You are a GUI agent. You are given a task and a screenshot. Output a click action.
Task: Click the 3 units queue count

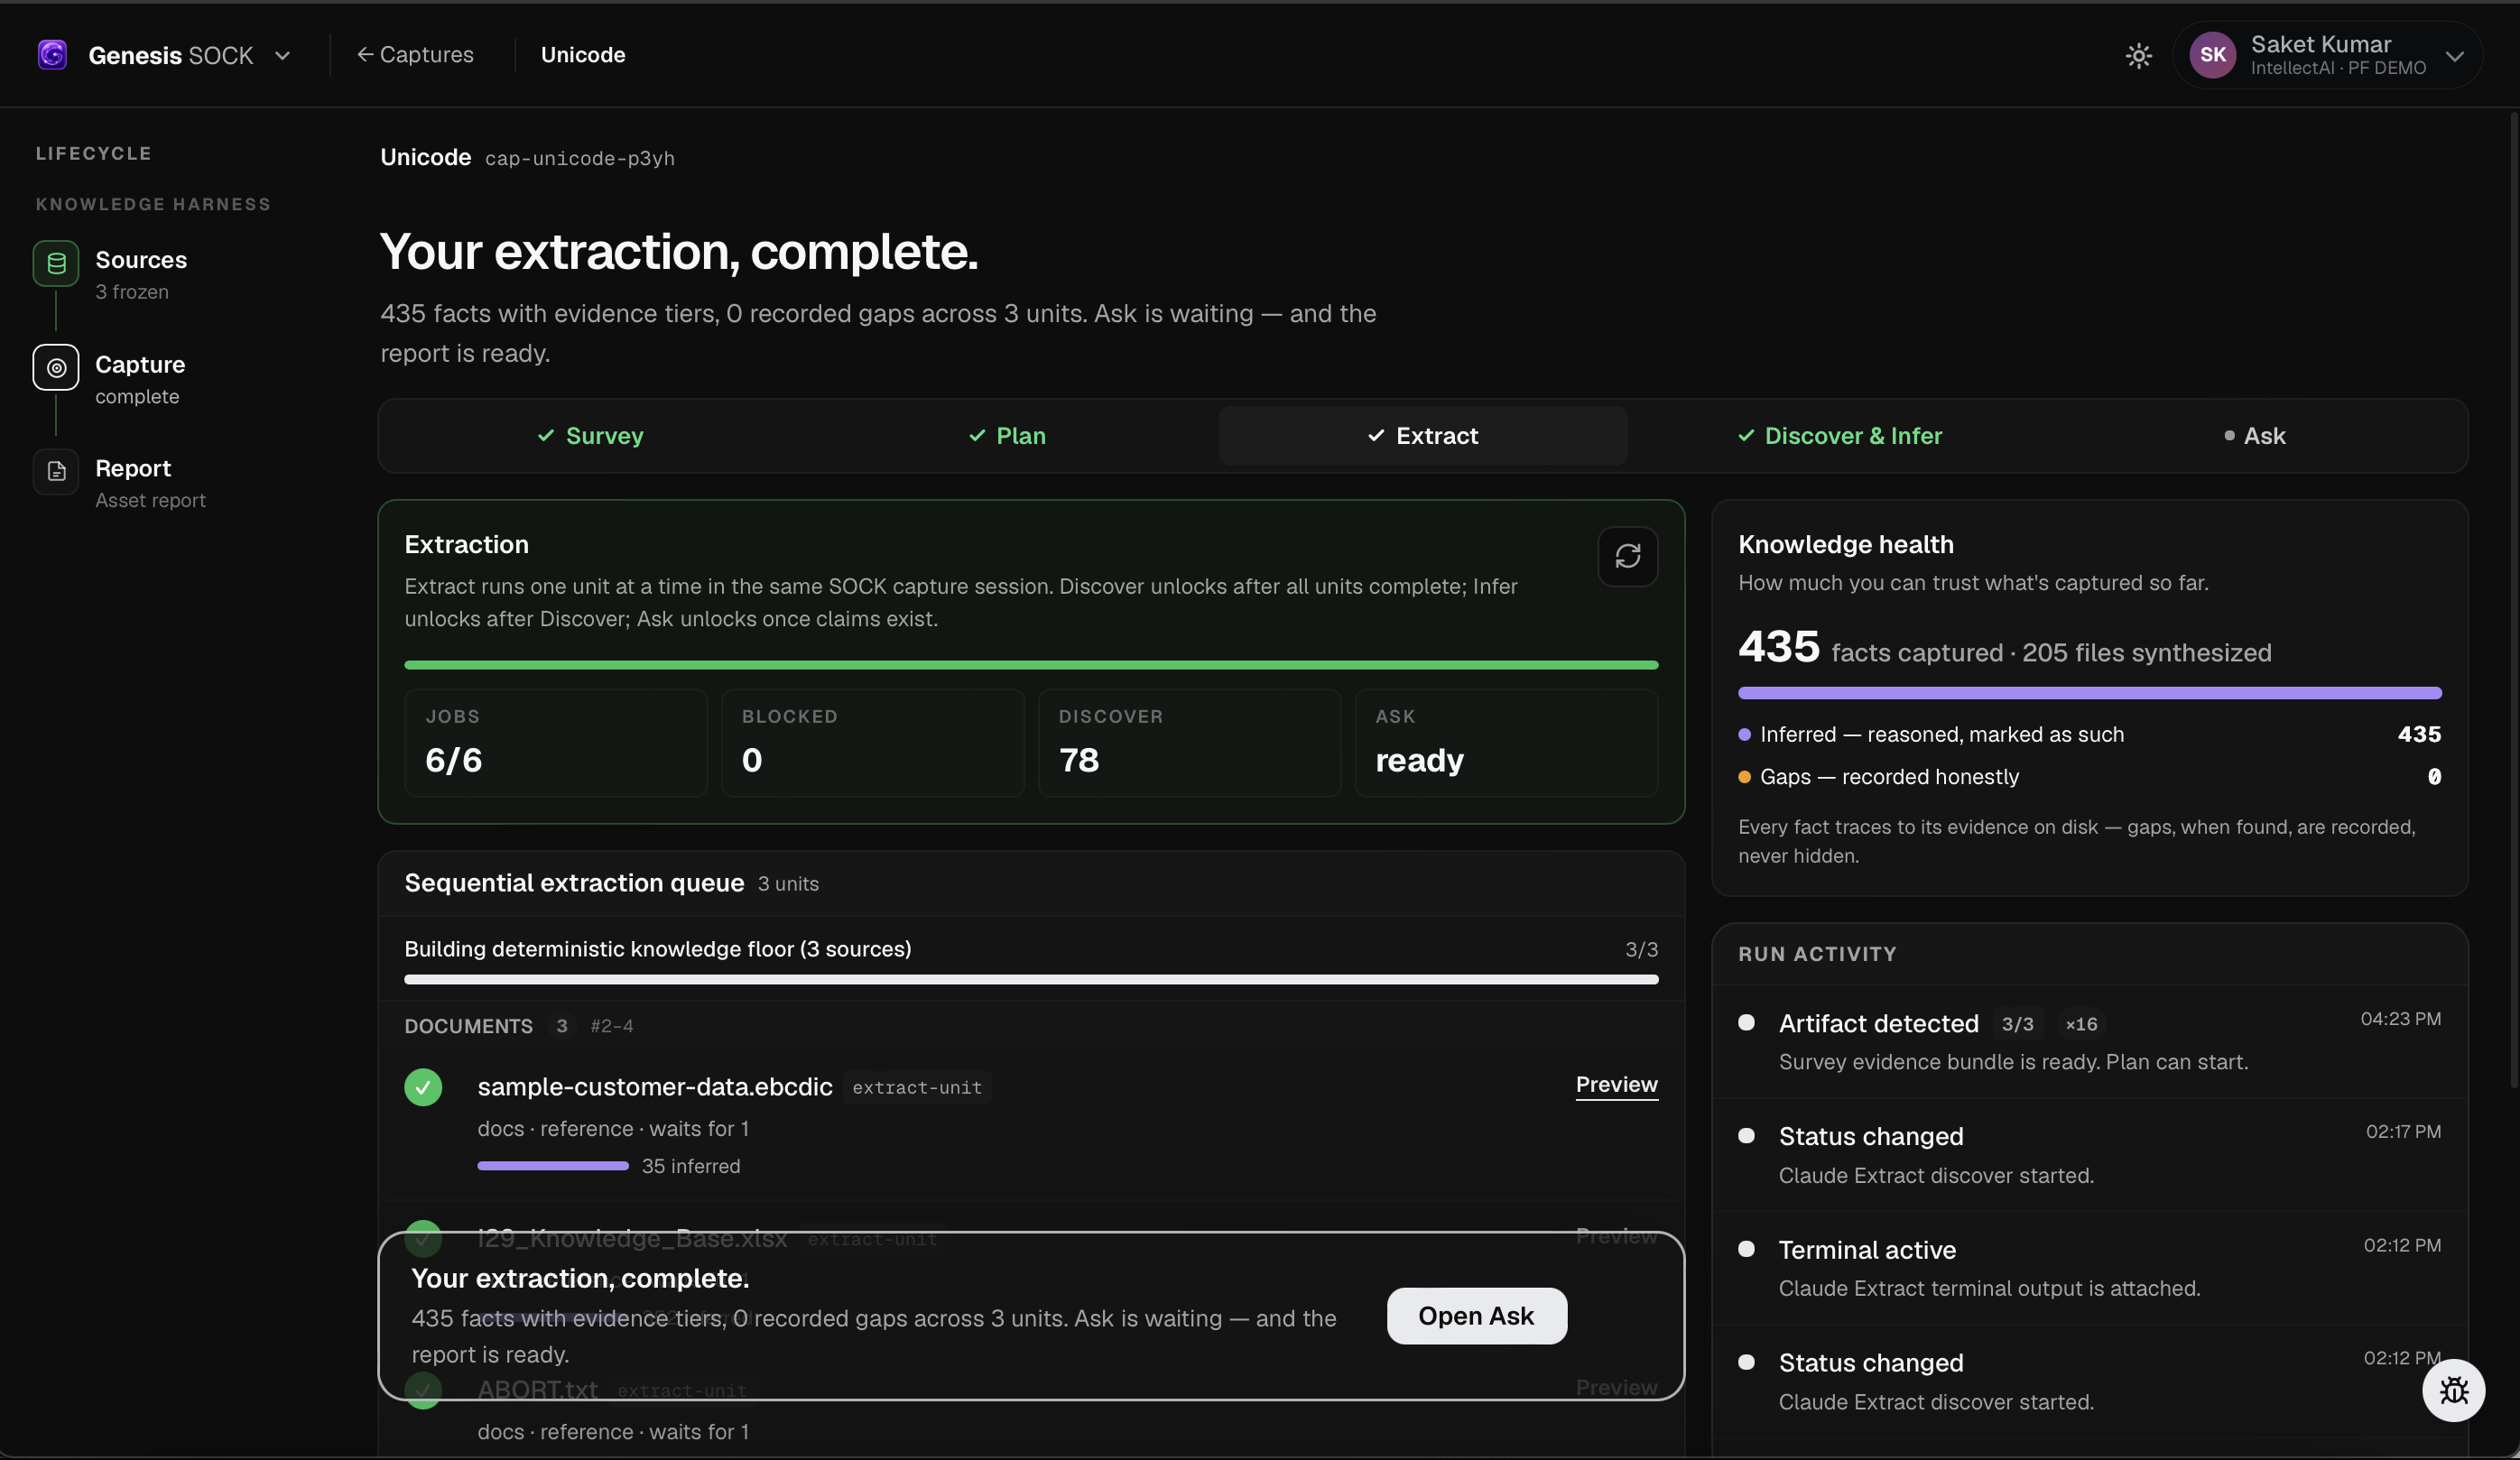click(788, 884)
